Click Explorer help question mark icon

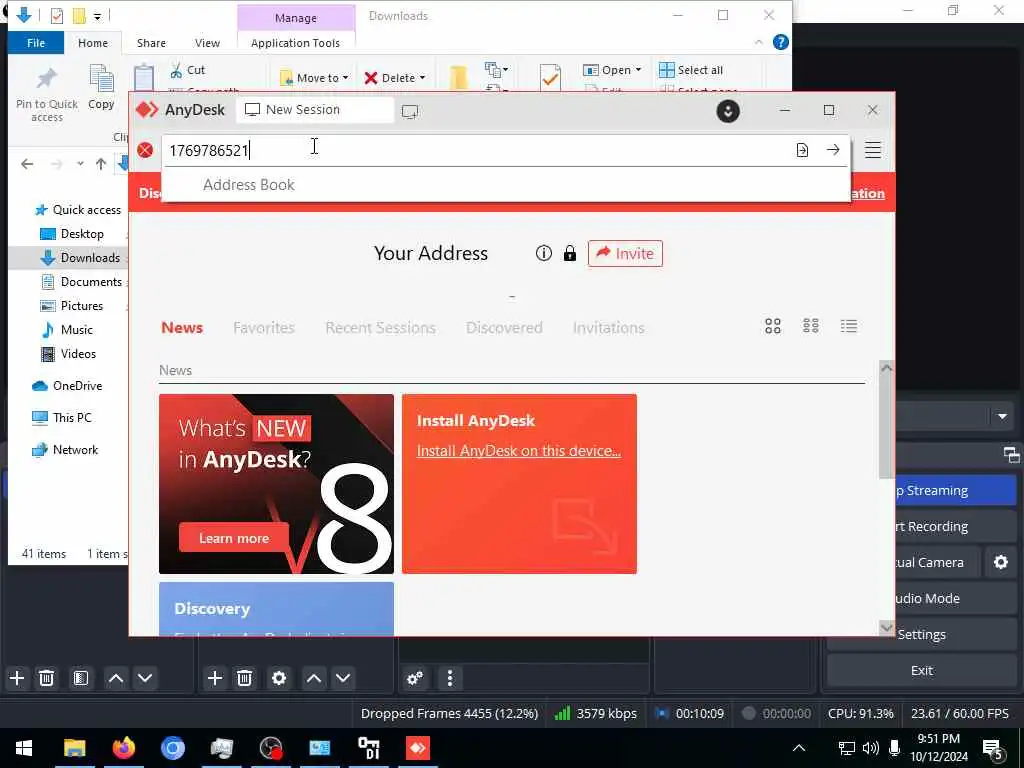[780, 42]
